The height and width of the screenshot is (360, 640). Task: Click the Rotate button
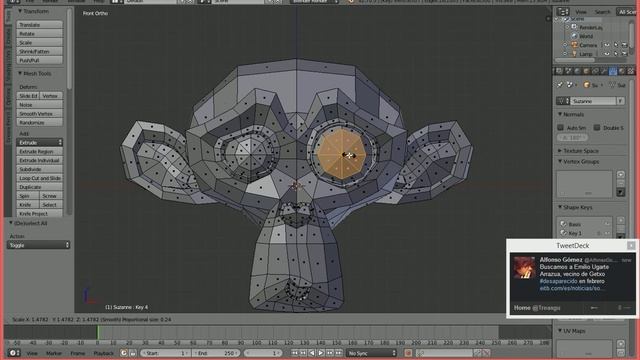tap(40, 34)
